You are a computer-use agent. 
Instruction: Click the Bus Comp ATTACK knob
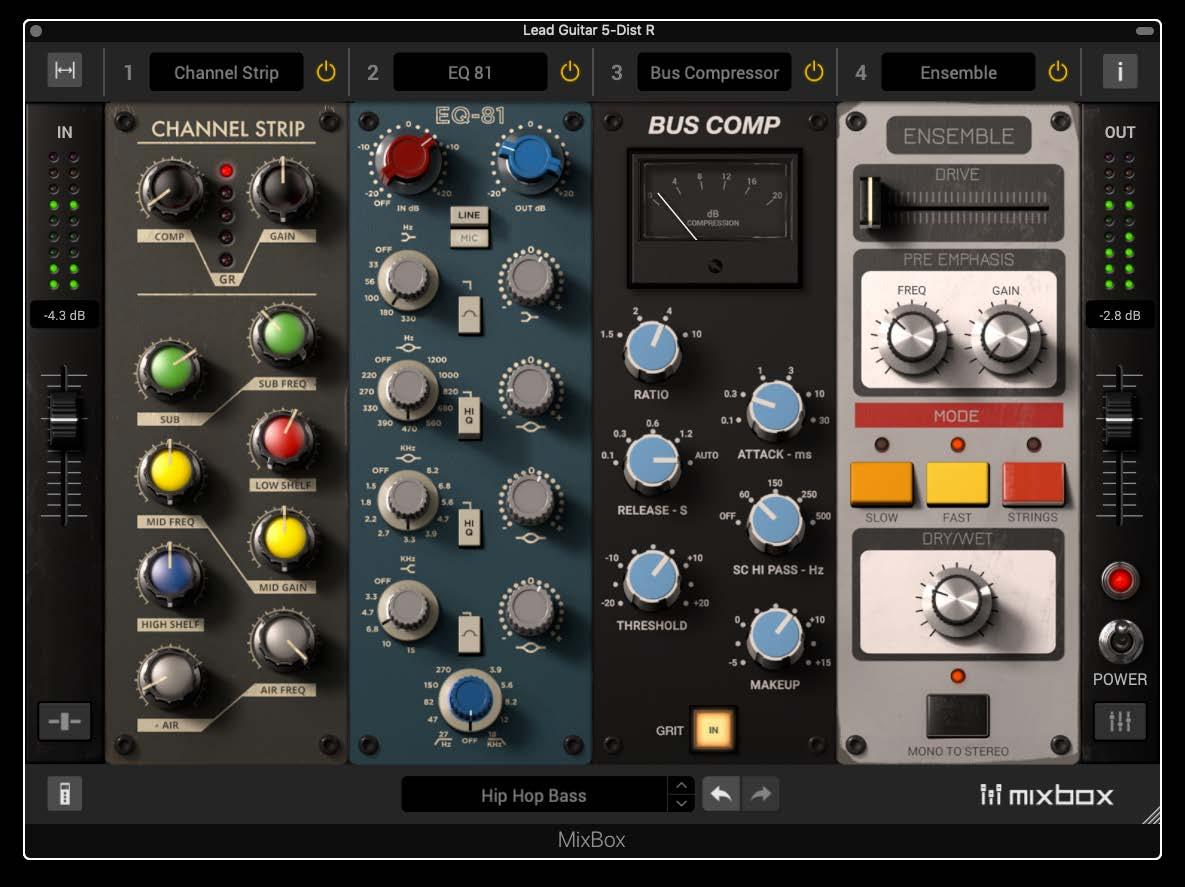pyautogui.click(x=775, y=408)
